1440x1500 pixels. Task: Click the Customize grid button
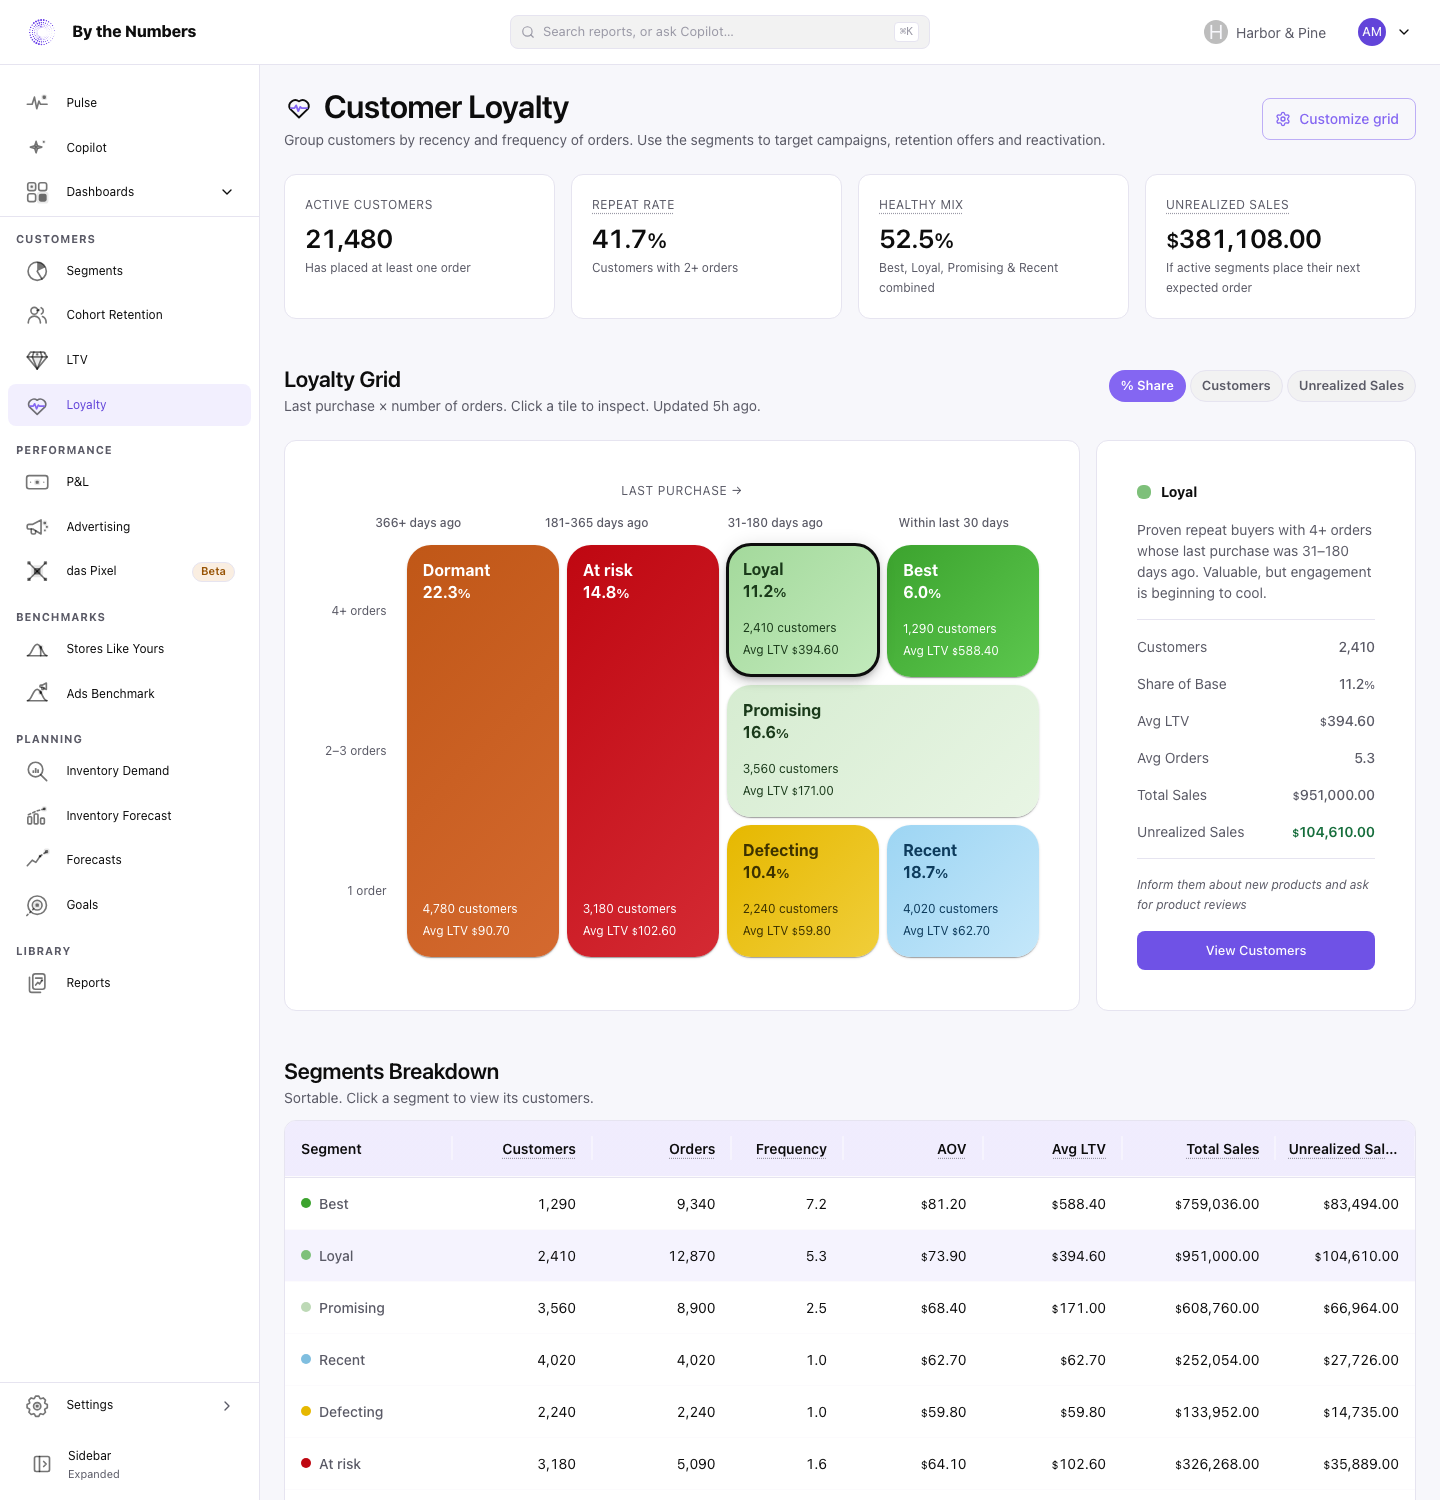click(1339, 119)
